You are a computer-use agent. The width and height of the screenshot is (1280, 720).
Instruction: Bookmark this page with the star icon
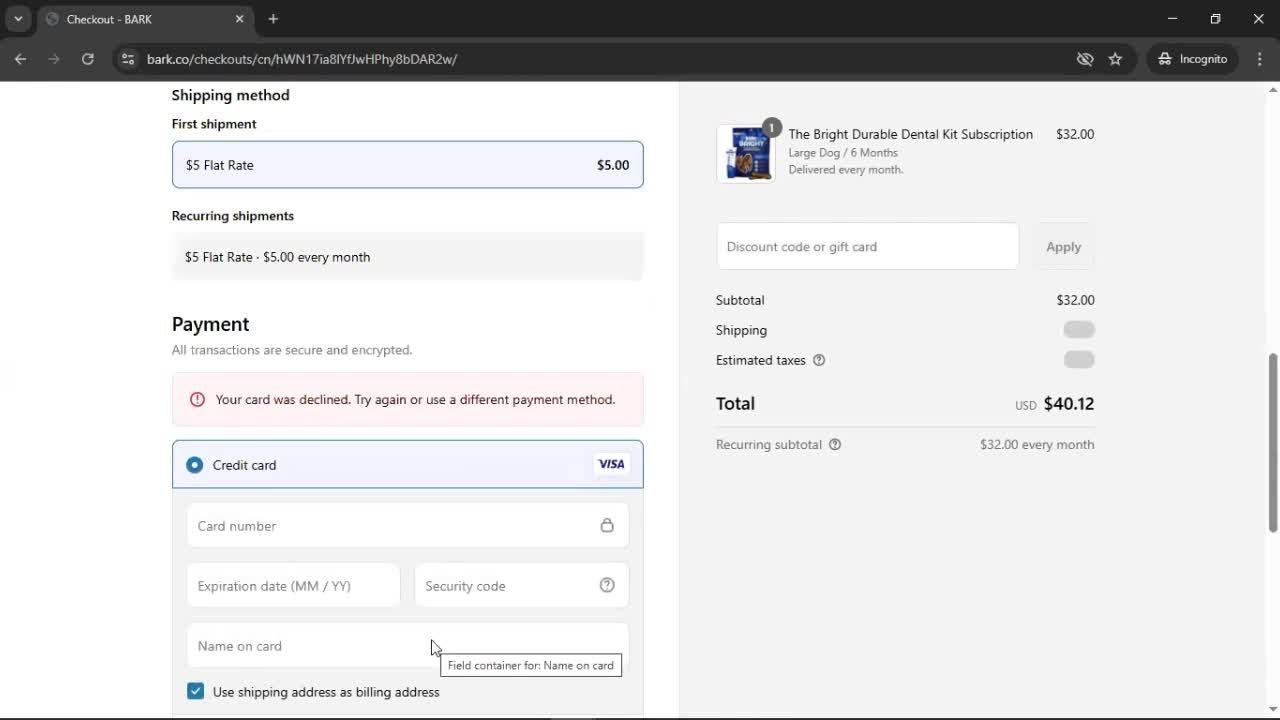[1115, 59]
